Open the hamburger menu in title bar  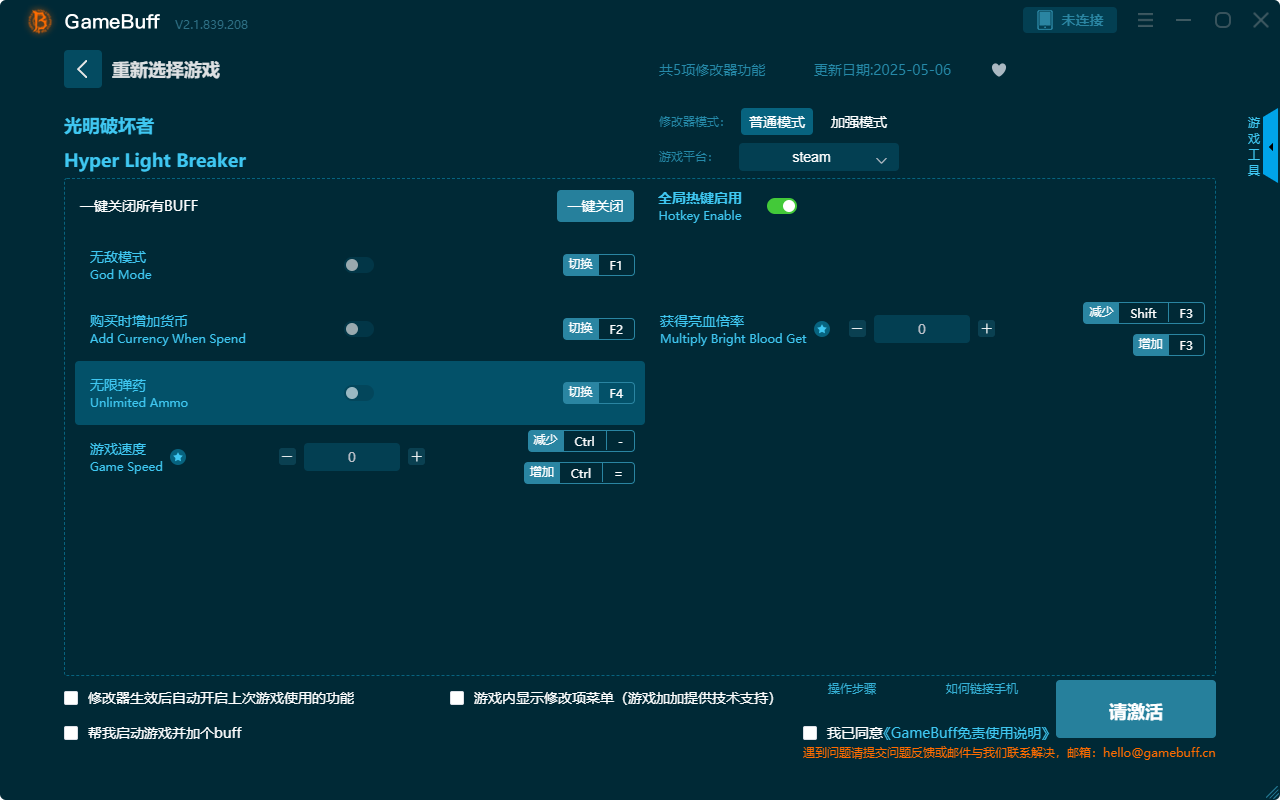pos(1146,21)
